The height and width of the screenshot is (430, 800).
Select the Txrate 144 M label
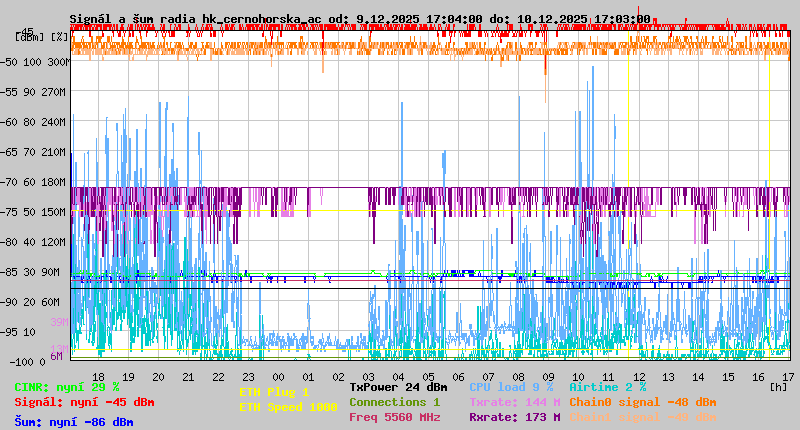click(514, 402)
